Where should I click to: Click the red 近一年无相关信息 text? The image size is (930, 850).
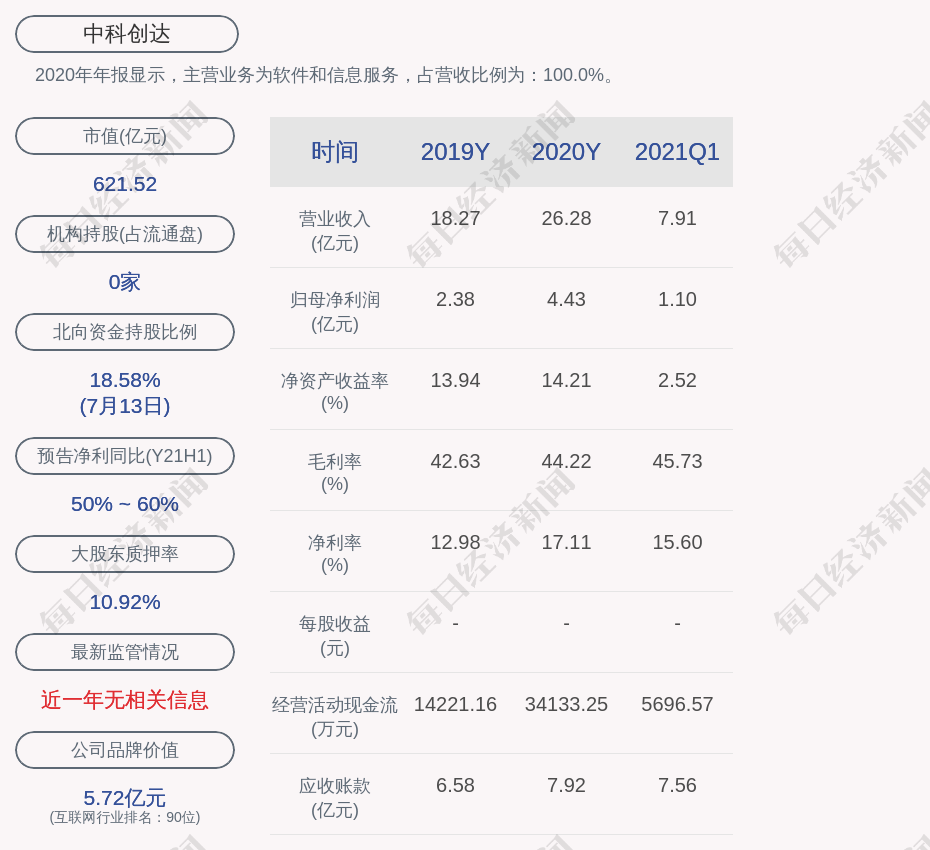[x=125, y=700]
